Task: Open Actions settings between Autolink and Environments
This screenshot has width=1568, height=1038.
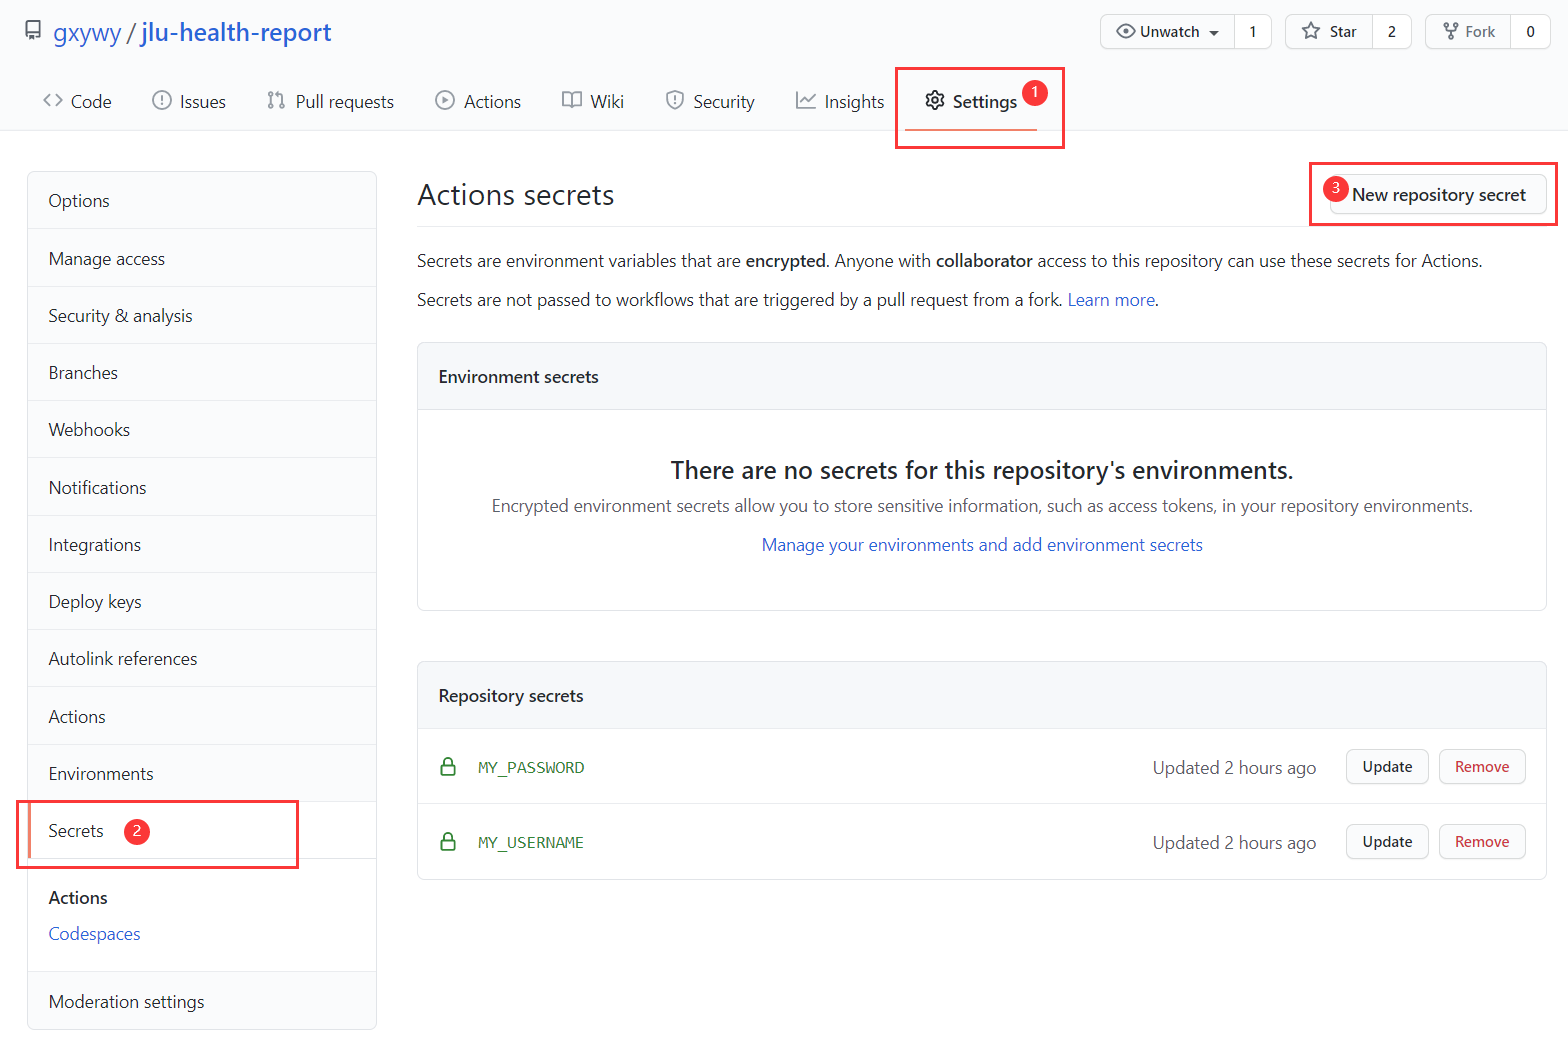Action: (x=202, y=717)
